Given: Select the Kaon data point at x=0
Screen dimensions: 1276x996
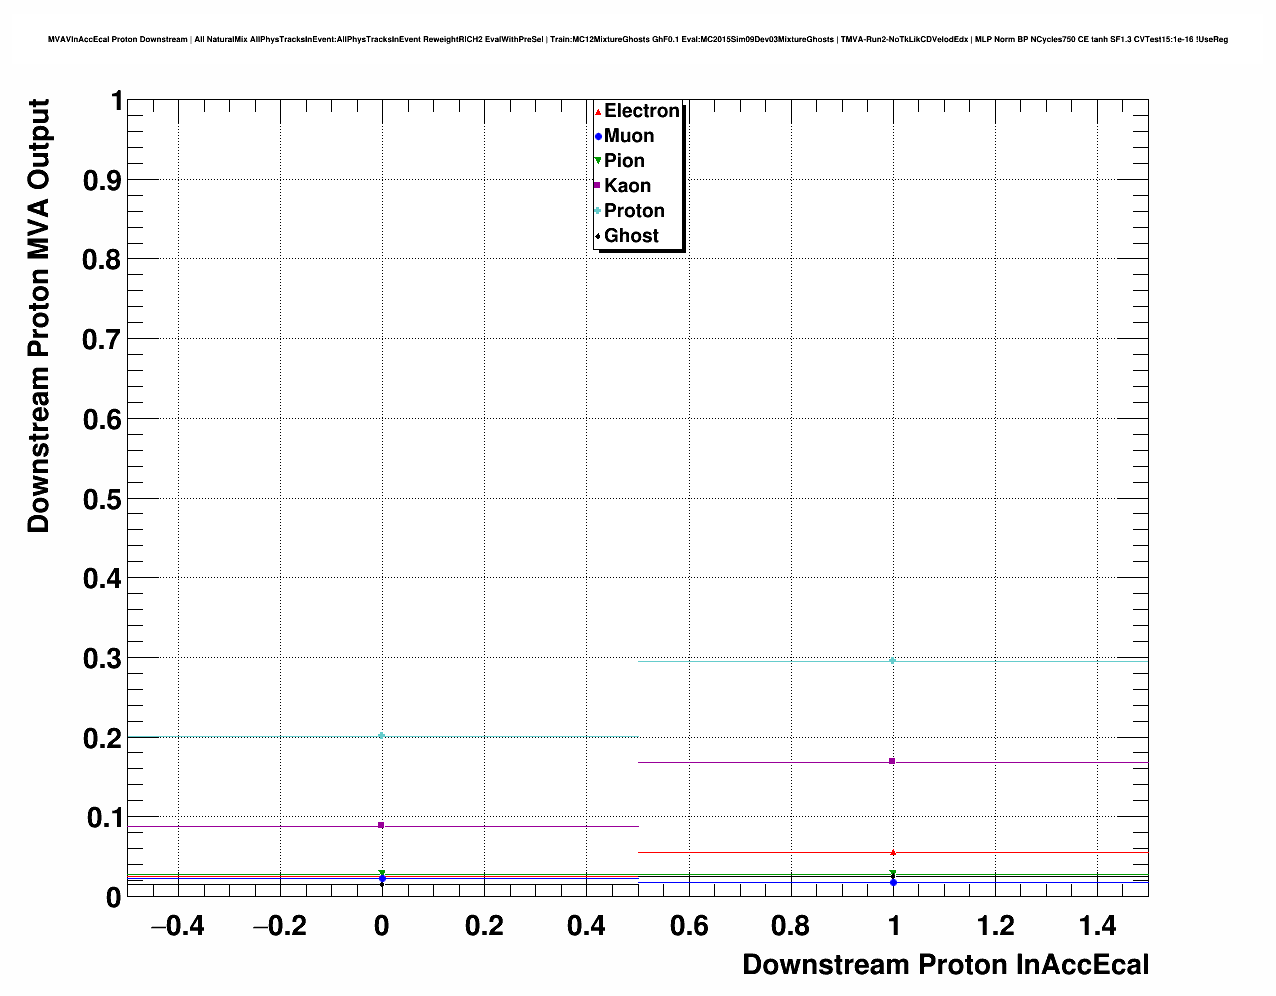Looking at the screenshot, I should 381,825.
